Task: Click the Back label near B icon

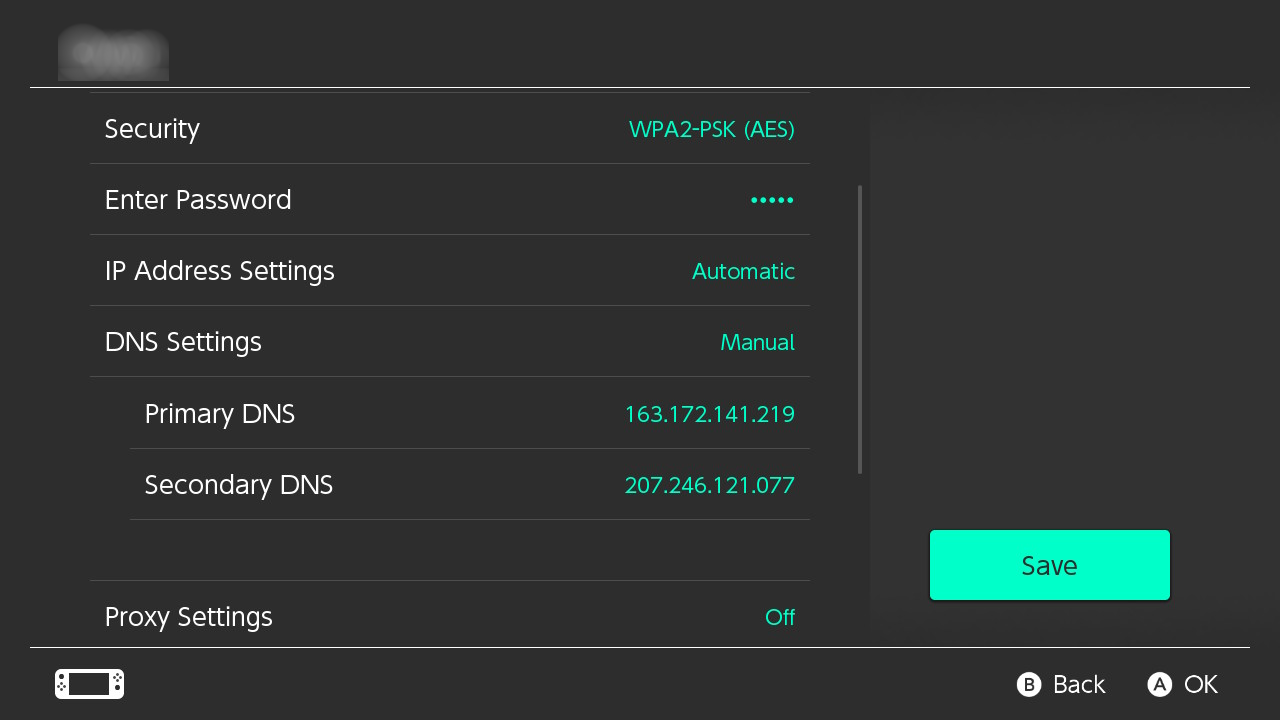Action: tap(1078, 684)
